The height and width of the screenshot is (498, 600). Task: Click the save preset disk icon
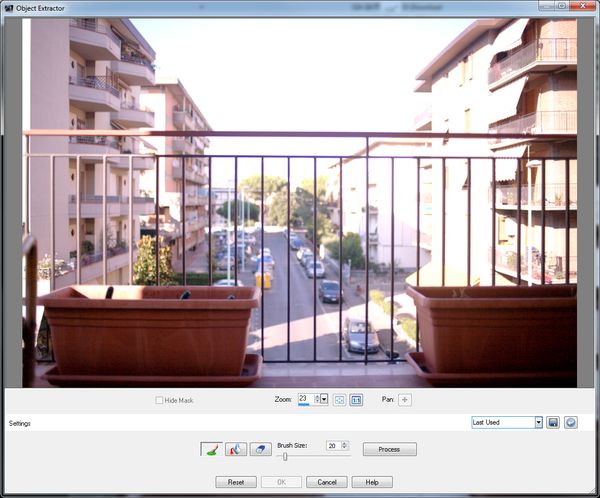[x=553, y=423]
